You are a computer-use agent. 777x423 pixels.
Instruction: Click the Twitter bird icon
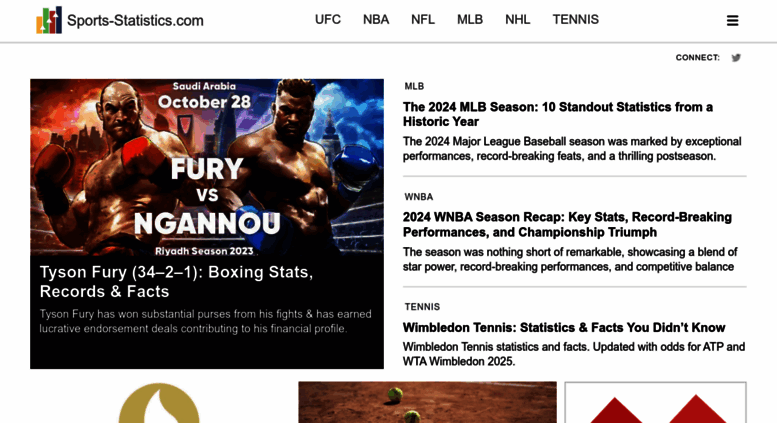pyautogui.click(x=736, y=58)
